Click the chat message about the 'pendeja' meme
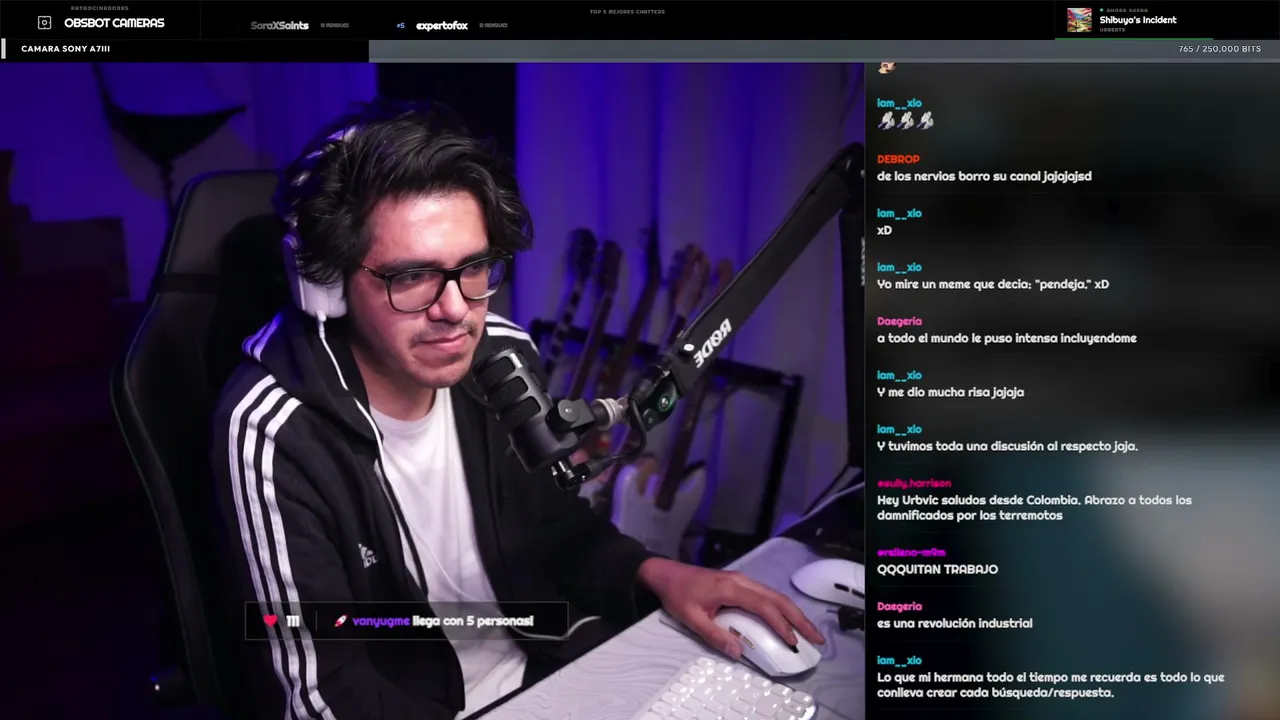The image size is (1280, 720). click(x=993, y=284)
